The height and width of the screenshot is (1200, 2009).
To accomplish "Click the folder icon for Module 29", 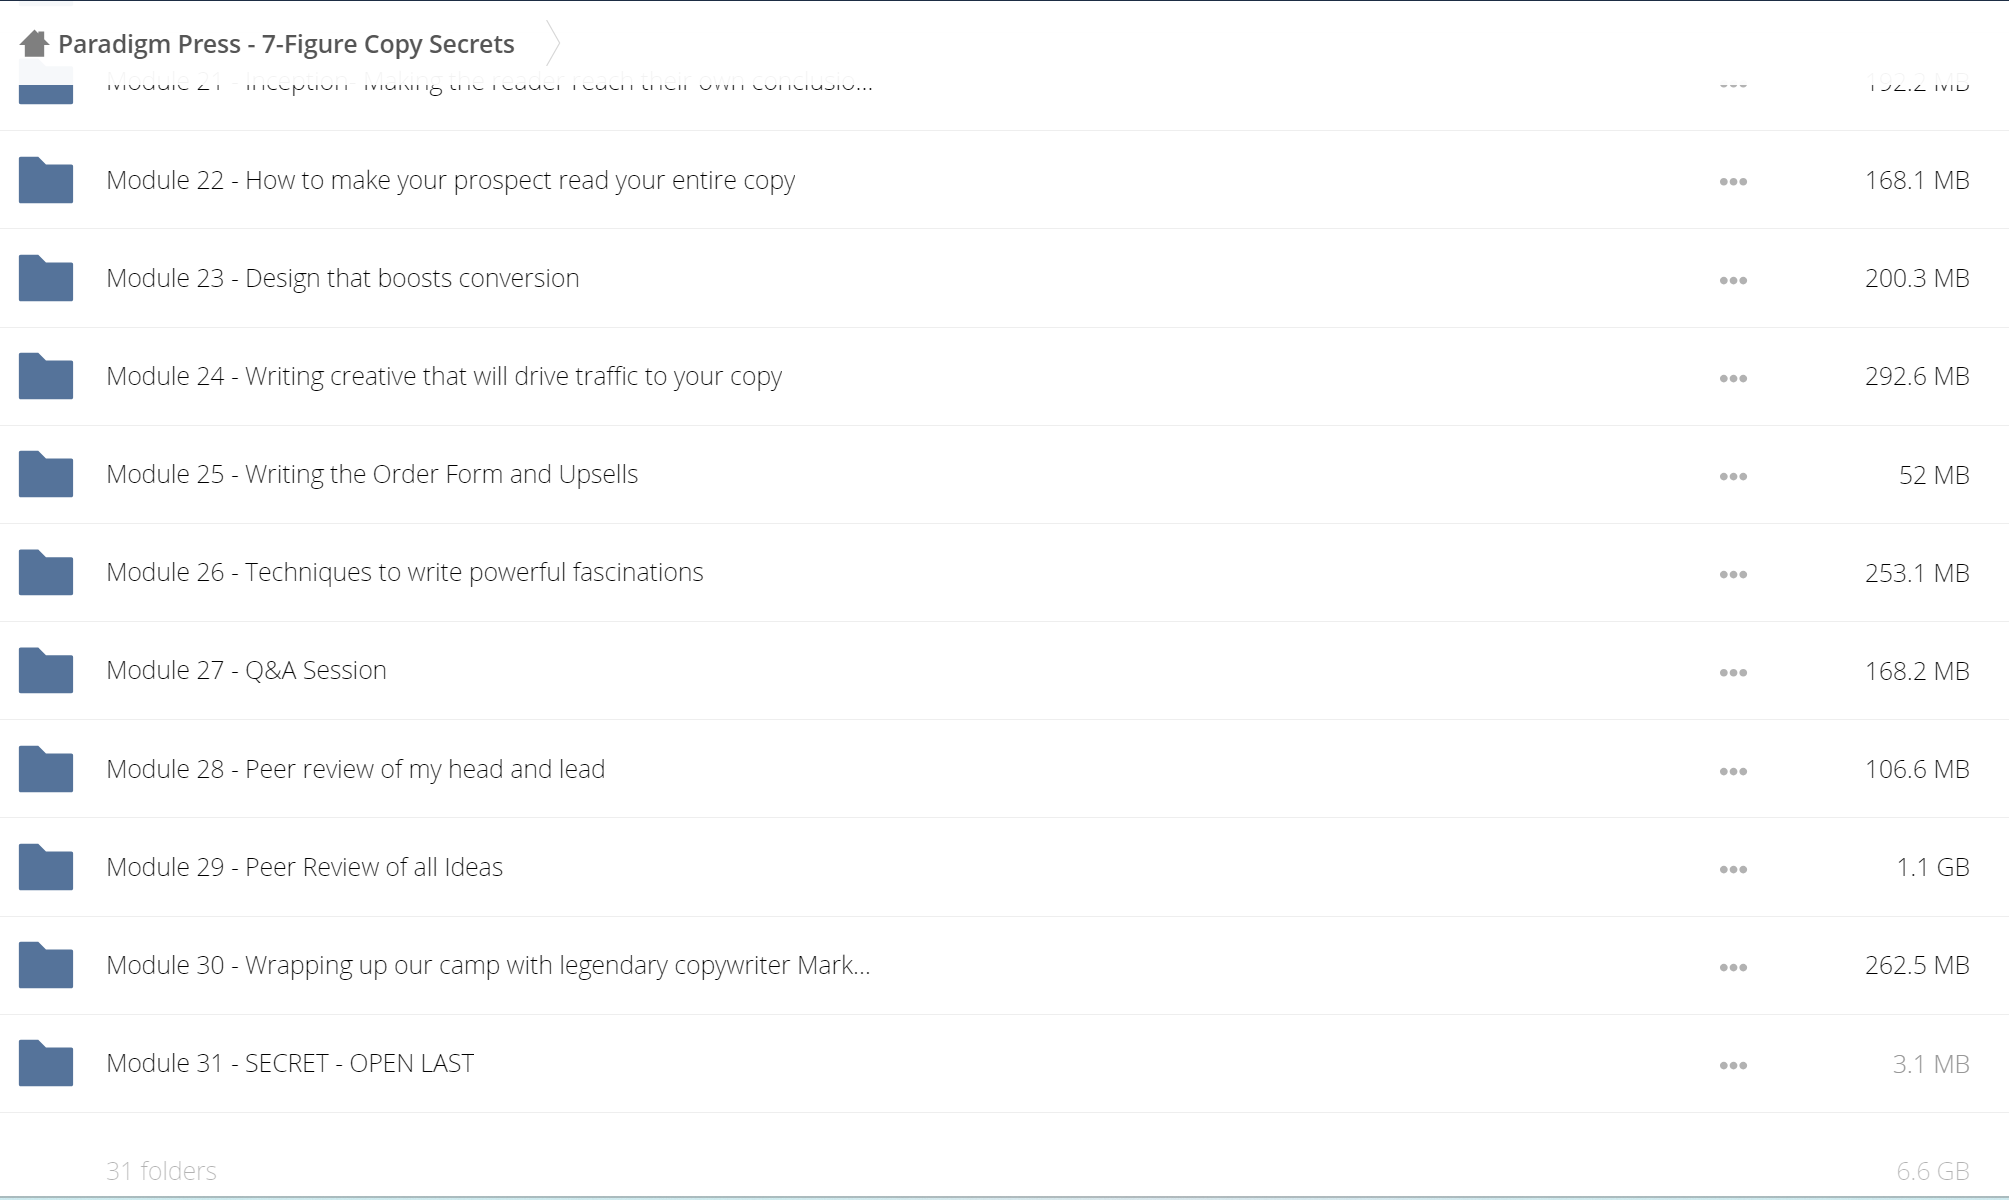I will [x=46, y=867].
